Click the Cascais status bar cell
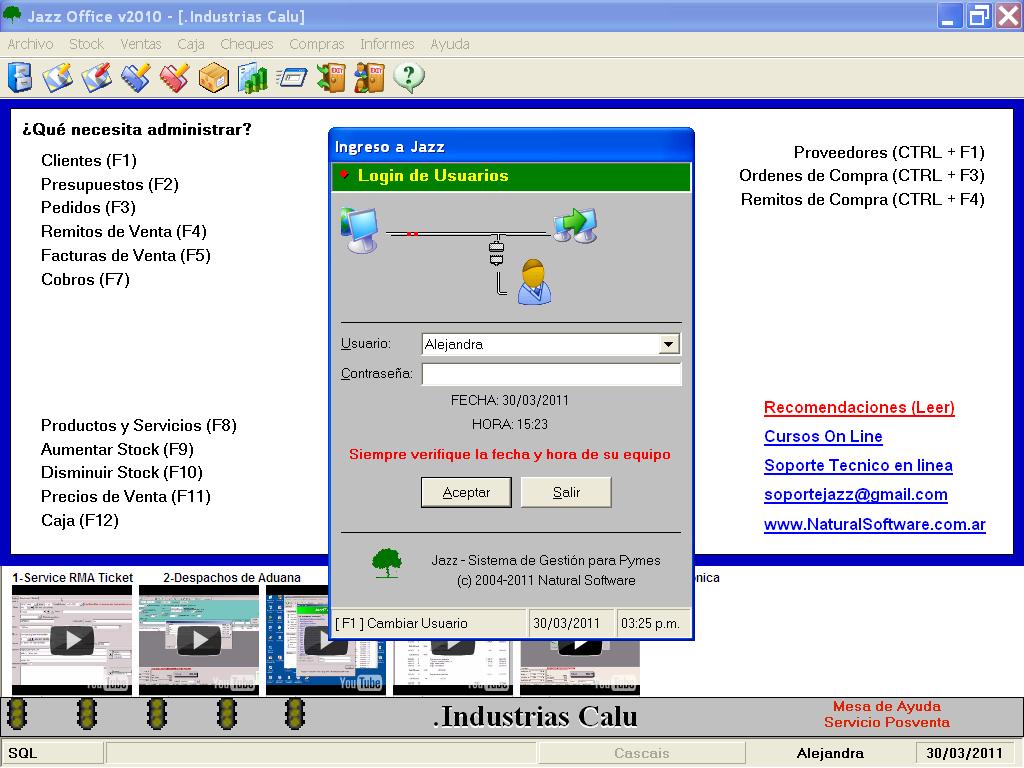This screenshot has width=1024, height=768. tap(641, 753)
